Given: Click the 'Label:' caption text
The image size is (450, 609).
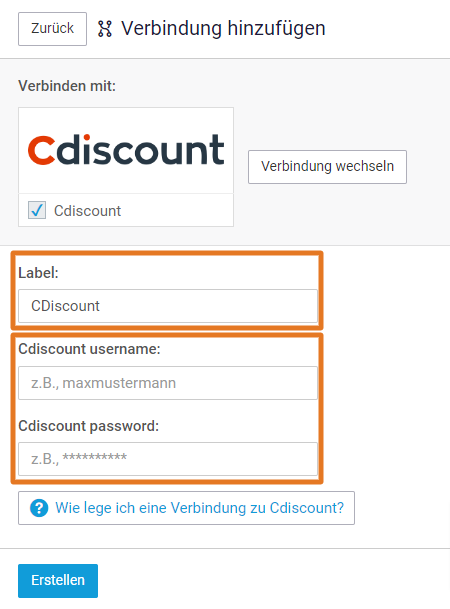Looking at the screenshot, I should 38,273.
